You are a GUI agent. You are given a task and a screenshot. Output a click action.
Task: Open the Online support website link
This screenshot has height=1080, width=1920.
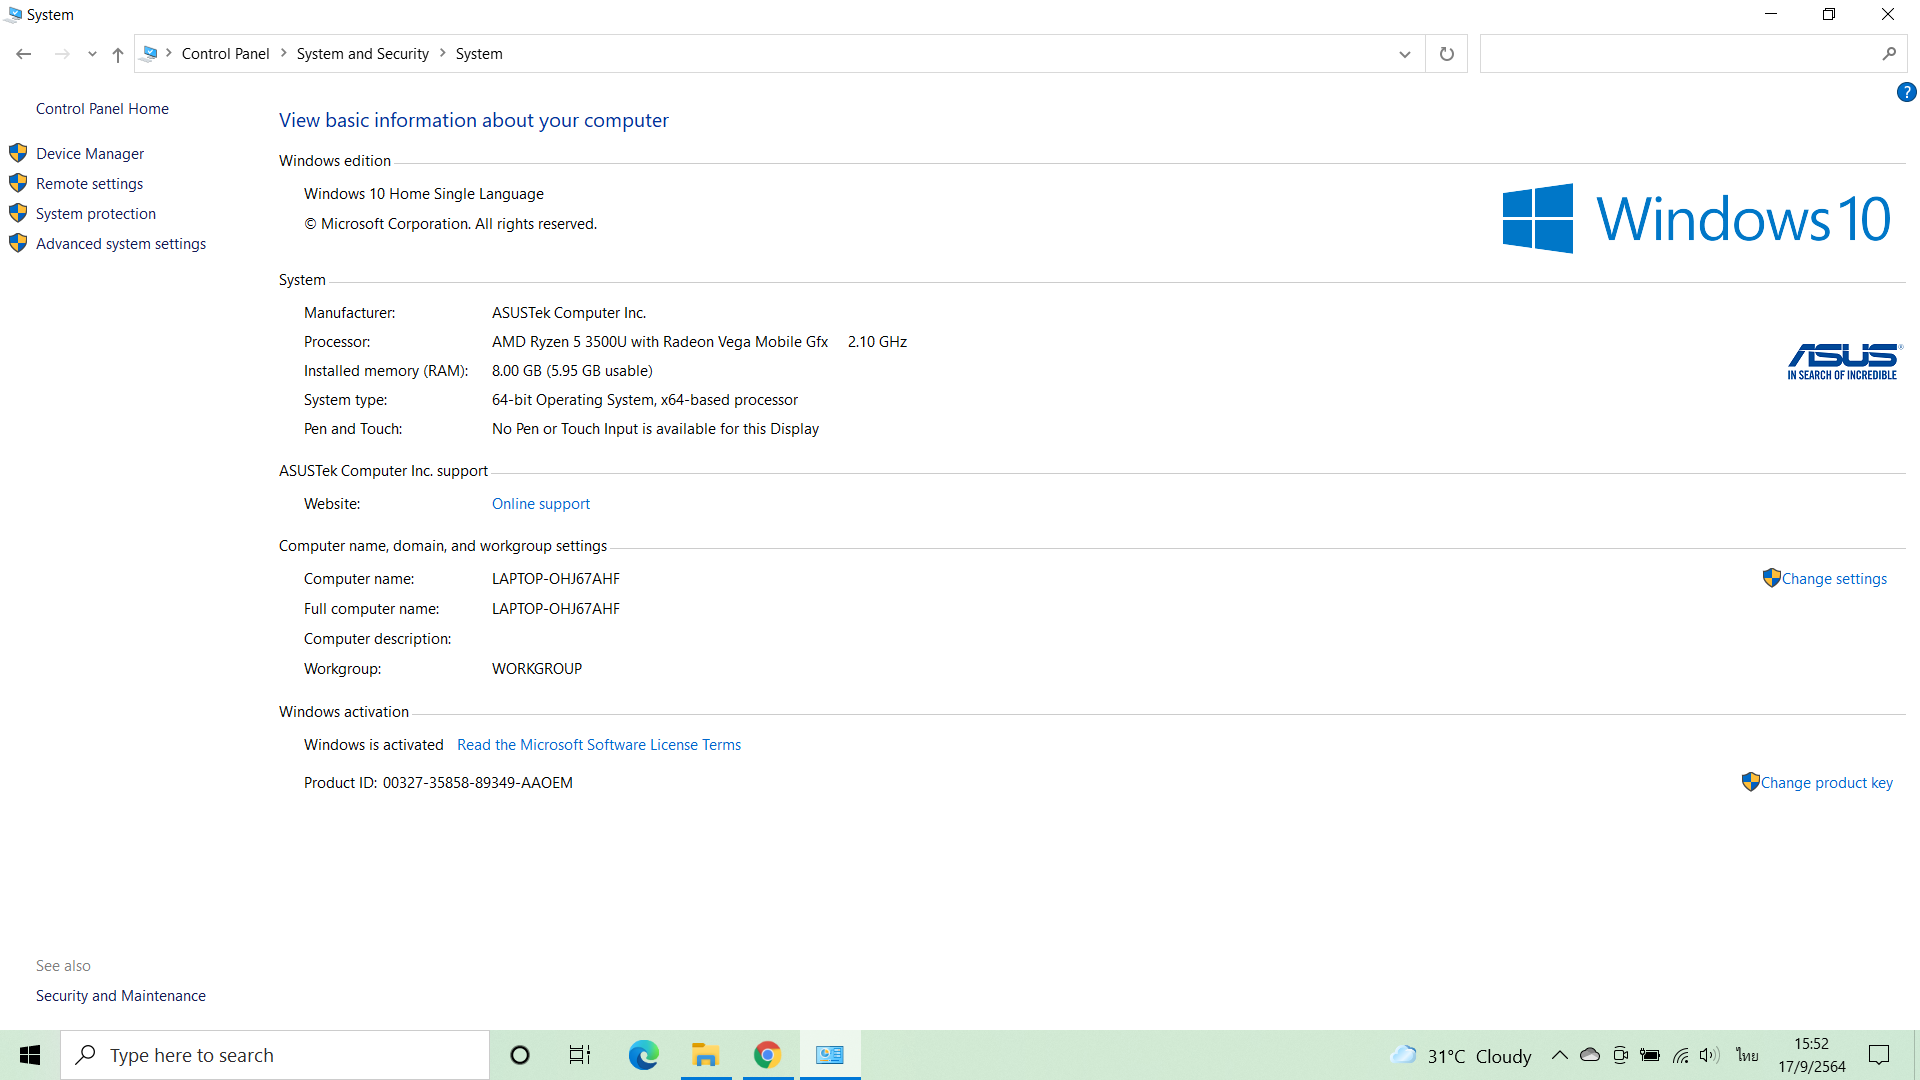541,504
